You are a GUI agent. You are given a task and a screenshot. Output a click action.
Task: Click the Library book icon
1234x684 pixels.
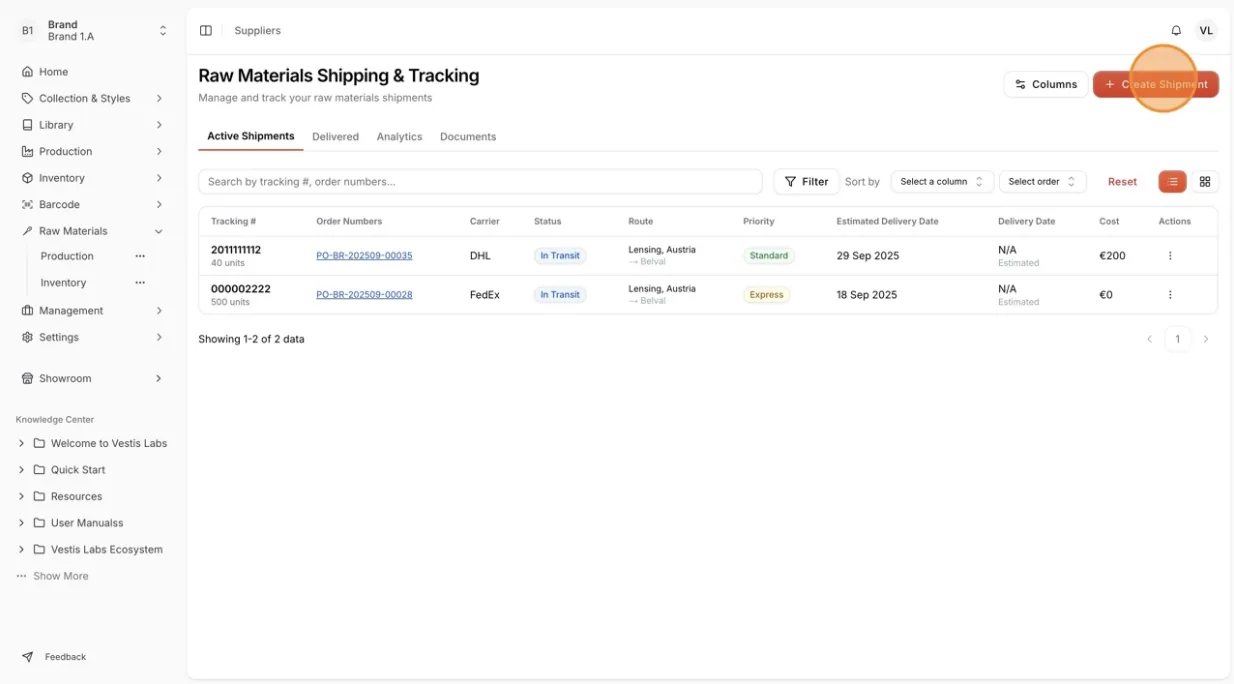point(27,125)
